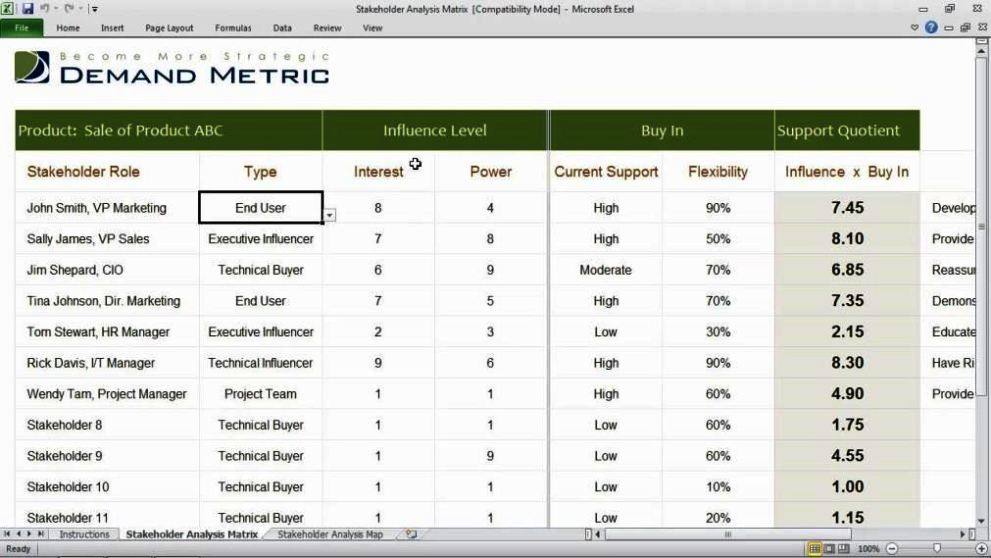Switch to Normal view in status bar

814,549
